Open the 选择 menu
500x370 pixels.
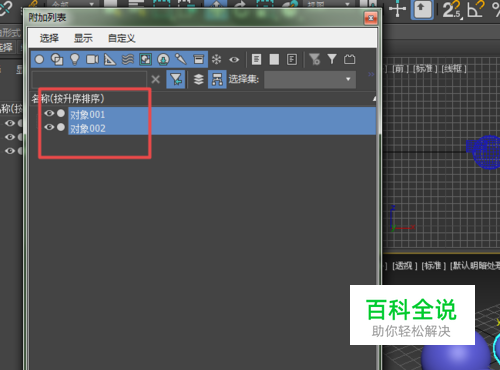click(49, 38)
